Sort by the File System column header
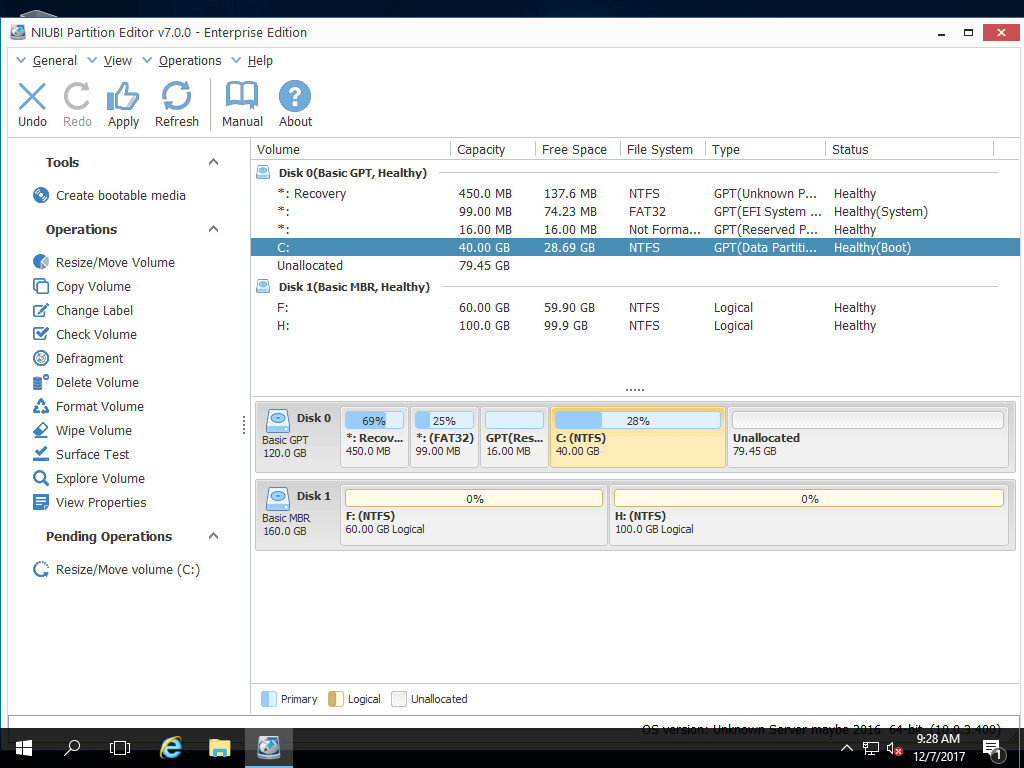1024x768 pixels. coord(662,150)
